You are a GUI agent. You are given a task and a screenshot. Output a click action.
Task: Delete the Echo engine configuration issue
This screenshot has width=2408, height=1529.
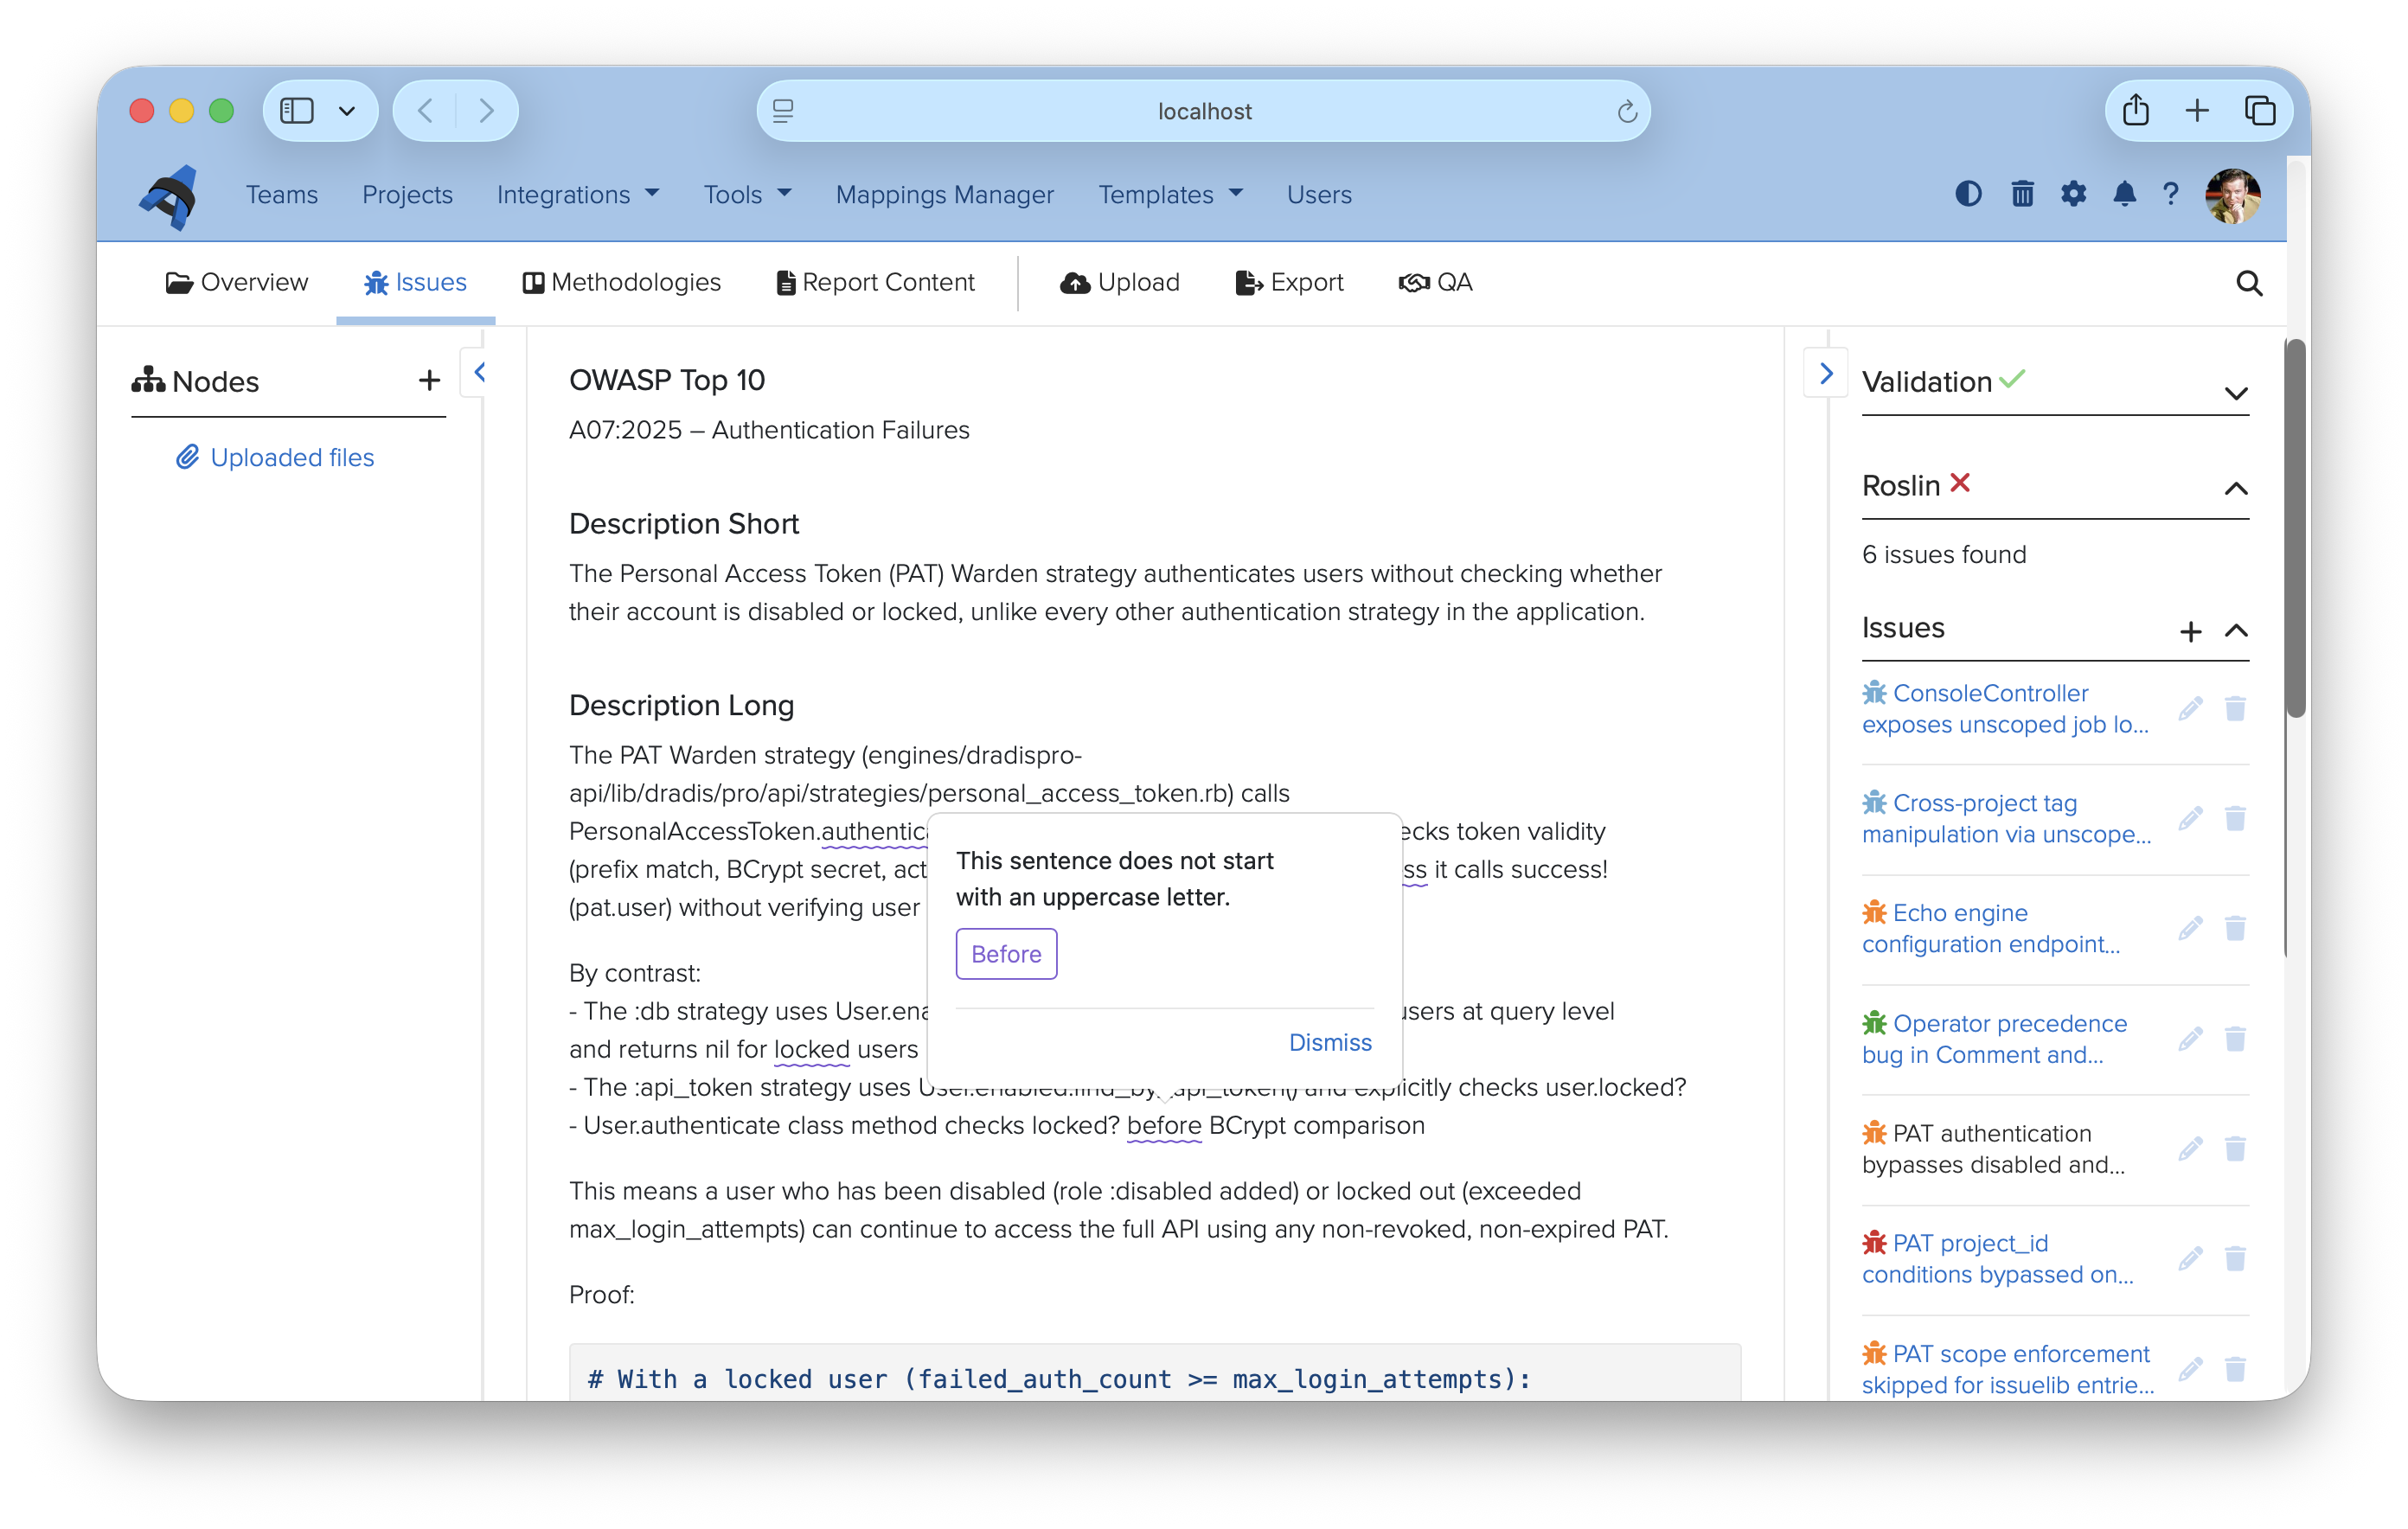click(2235, 929)
